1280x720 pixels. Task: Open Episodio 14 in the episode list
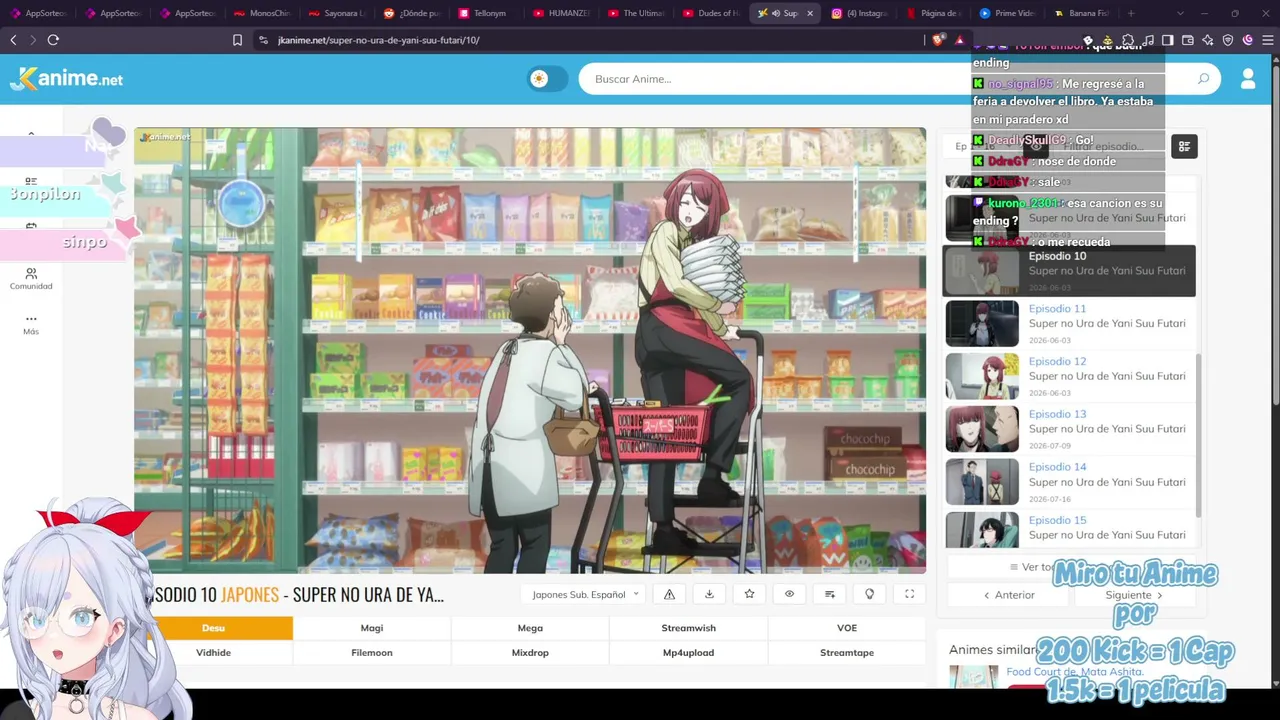pyautogui.click(x=1069, y=482)
